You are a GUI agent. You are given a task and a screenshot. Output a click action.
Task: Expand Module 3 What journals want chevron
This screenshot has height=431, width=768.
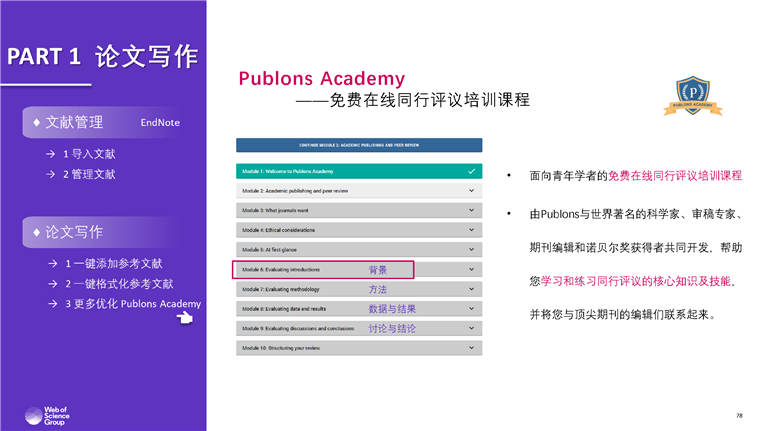click(x=471, y=210)
